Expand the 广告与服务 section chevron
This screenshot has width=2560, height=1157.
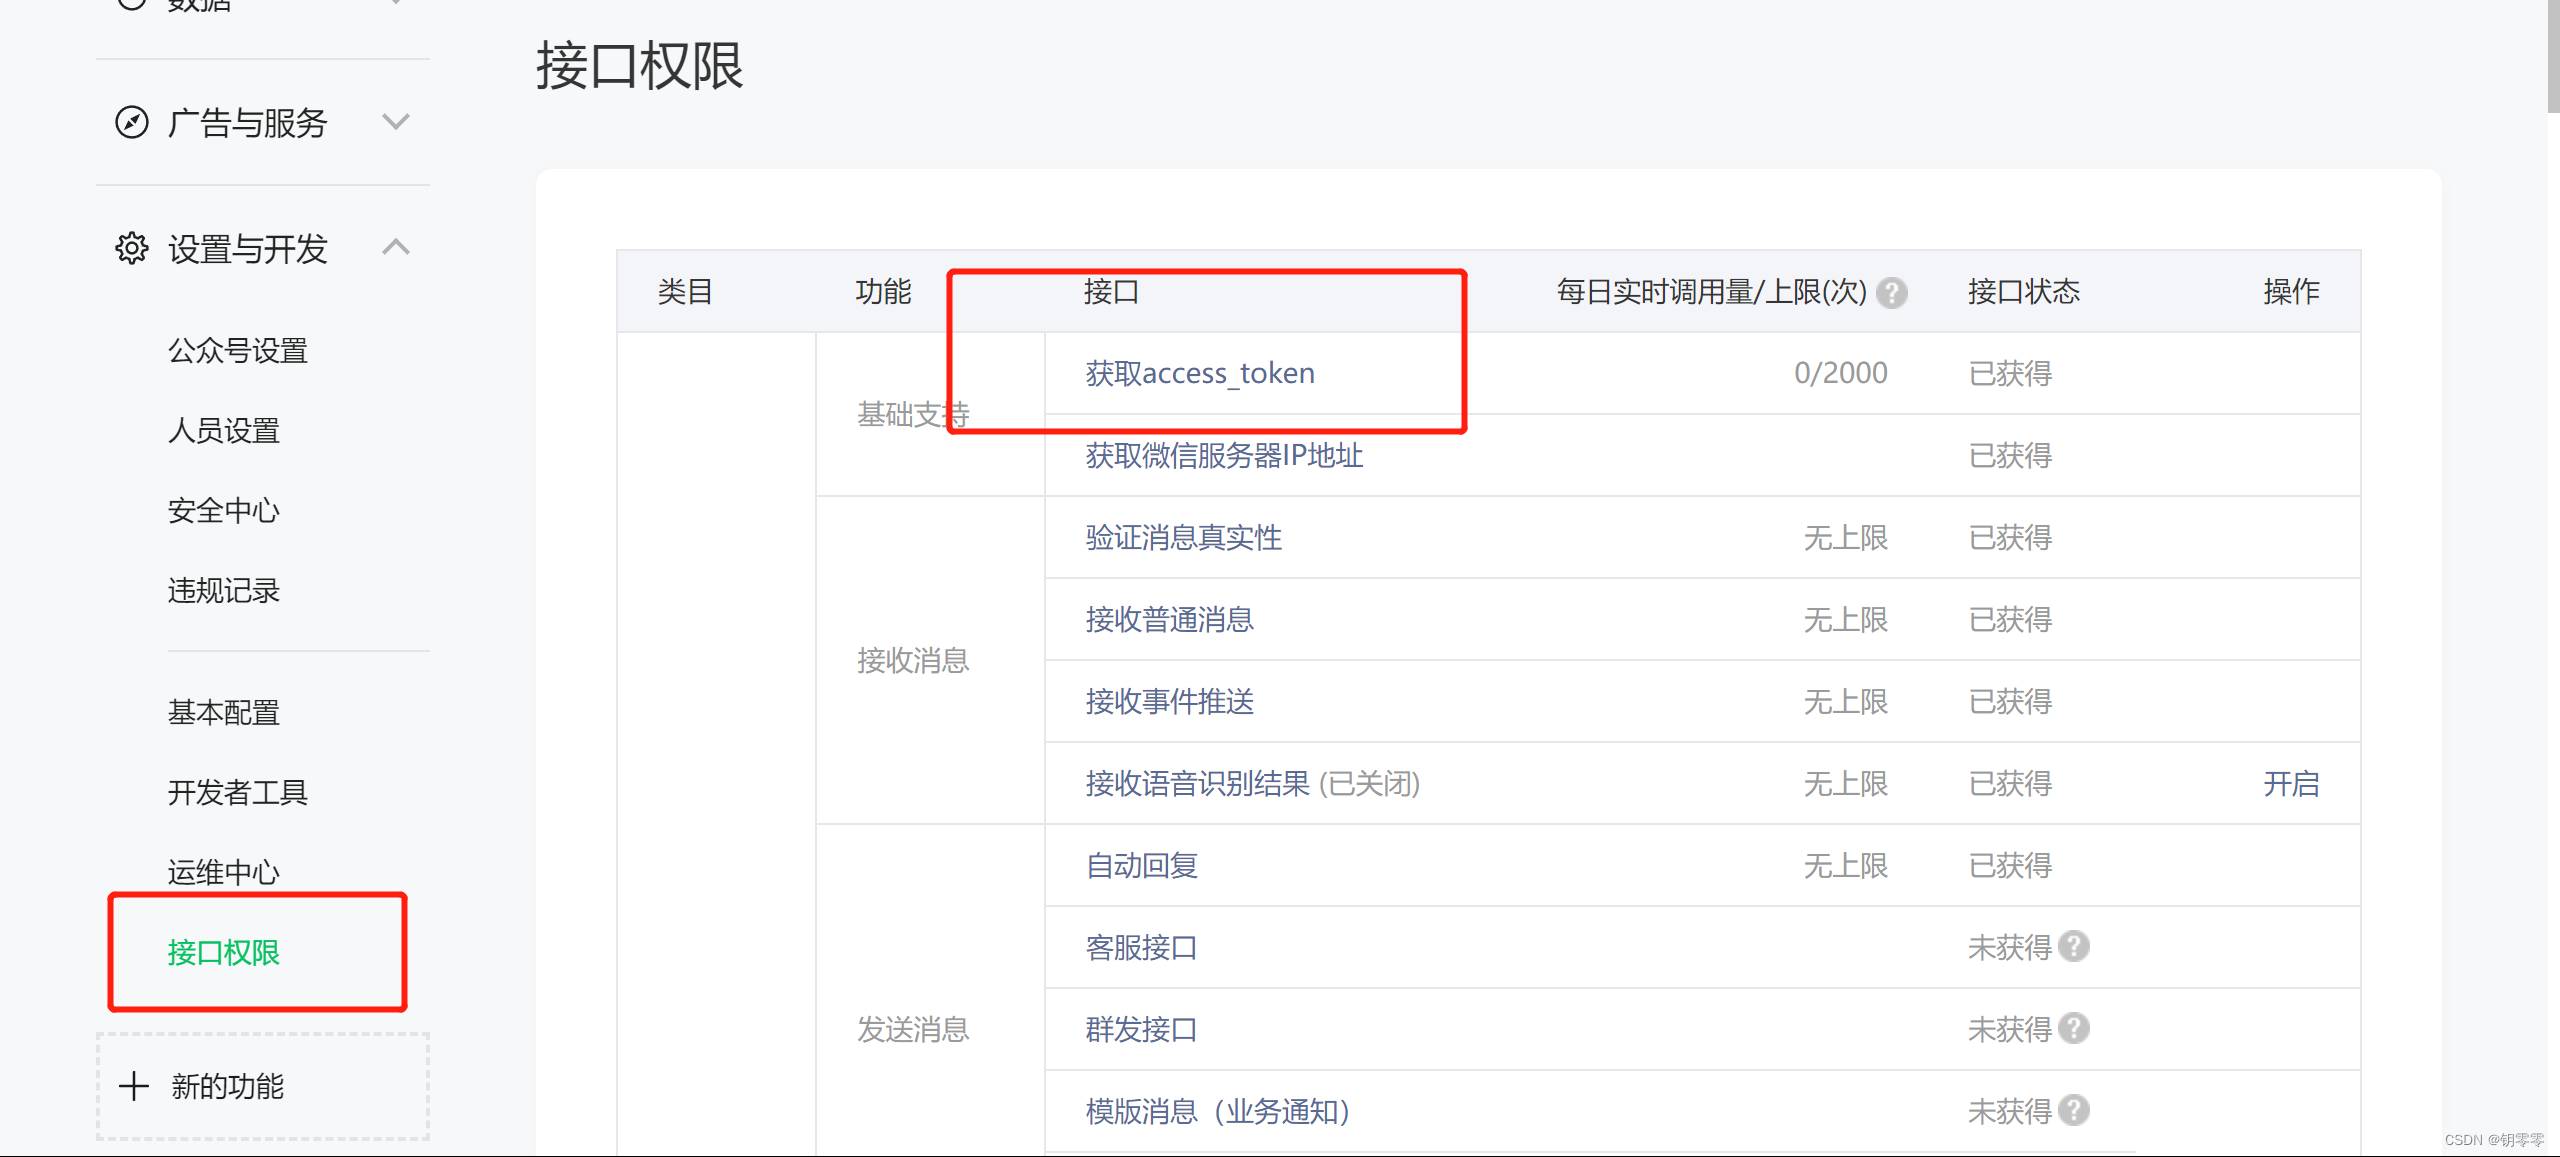point(396,122)
